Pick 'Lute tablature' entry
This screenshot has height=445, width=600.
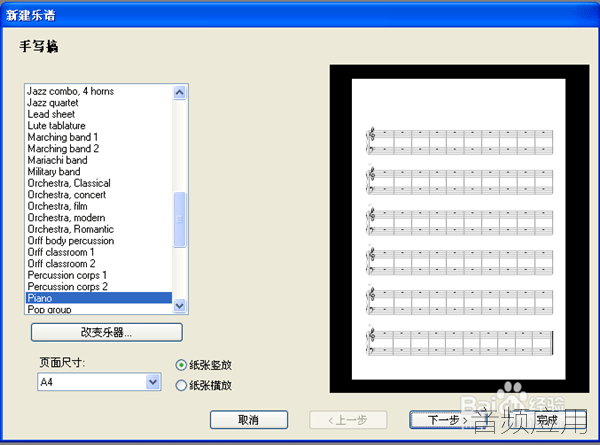pos(99,126)
